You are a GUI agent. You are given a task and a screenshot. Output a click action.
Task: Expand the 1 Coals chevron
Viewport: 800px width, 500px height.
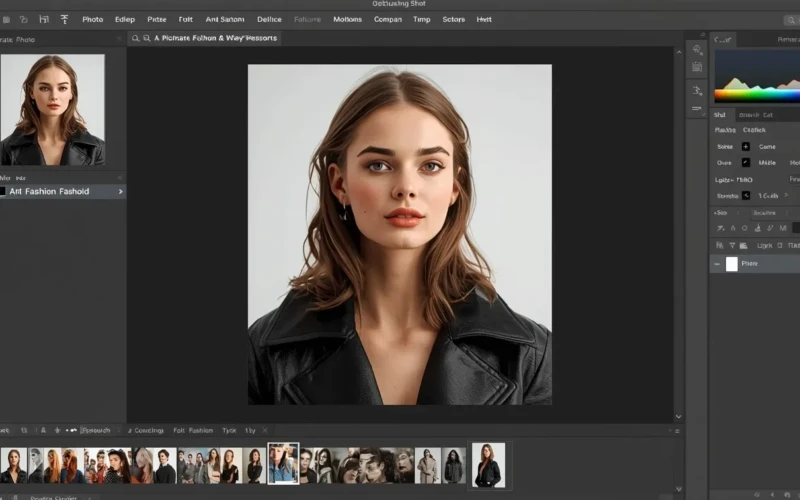click(x=786, y=195)
